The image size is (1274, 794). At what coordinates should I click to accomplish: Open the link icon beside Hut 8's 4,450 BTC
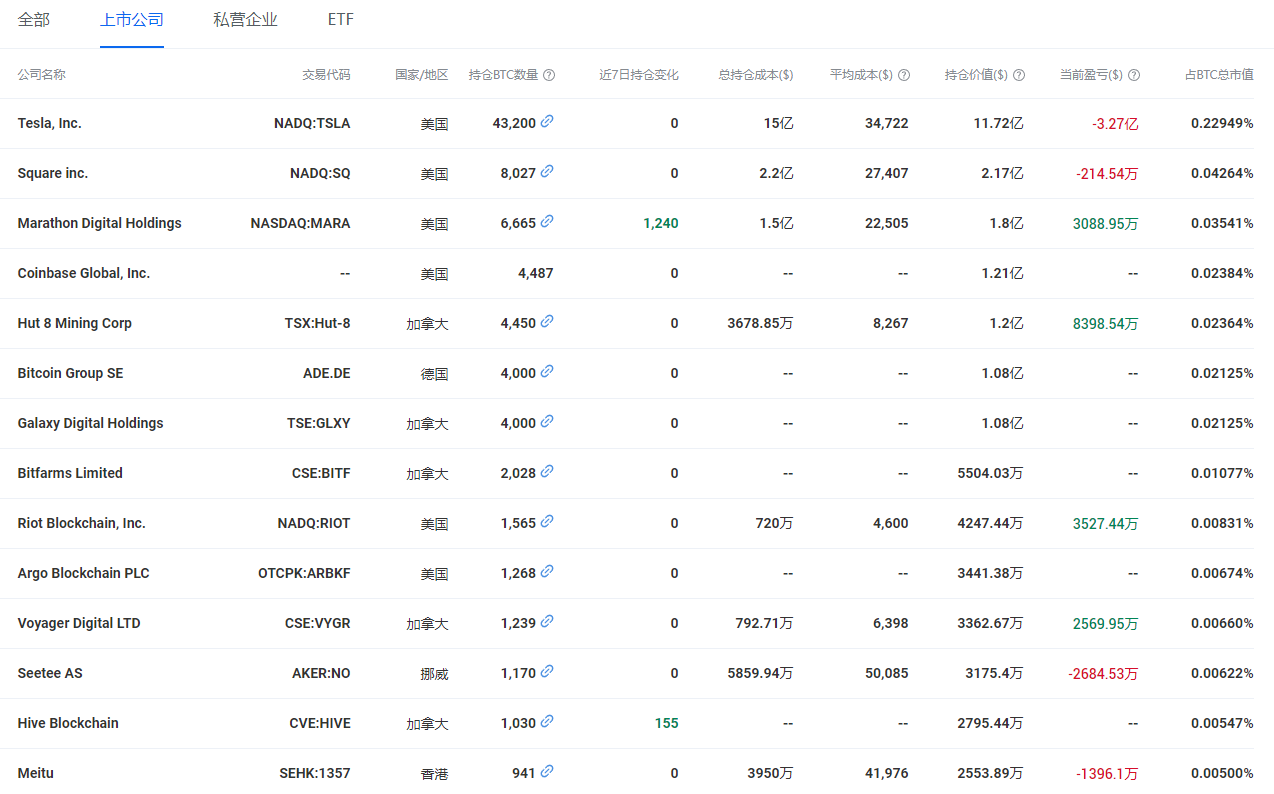point(547,321)
